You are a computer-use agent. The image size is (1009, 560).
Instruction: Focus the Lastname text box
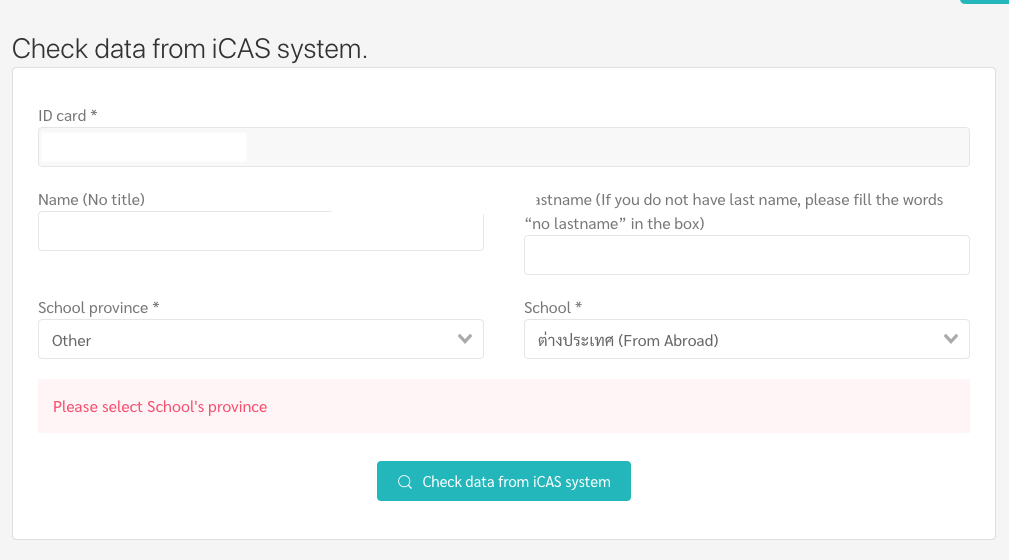746,255
